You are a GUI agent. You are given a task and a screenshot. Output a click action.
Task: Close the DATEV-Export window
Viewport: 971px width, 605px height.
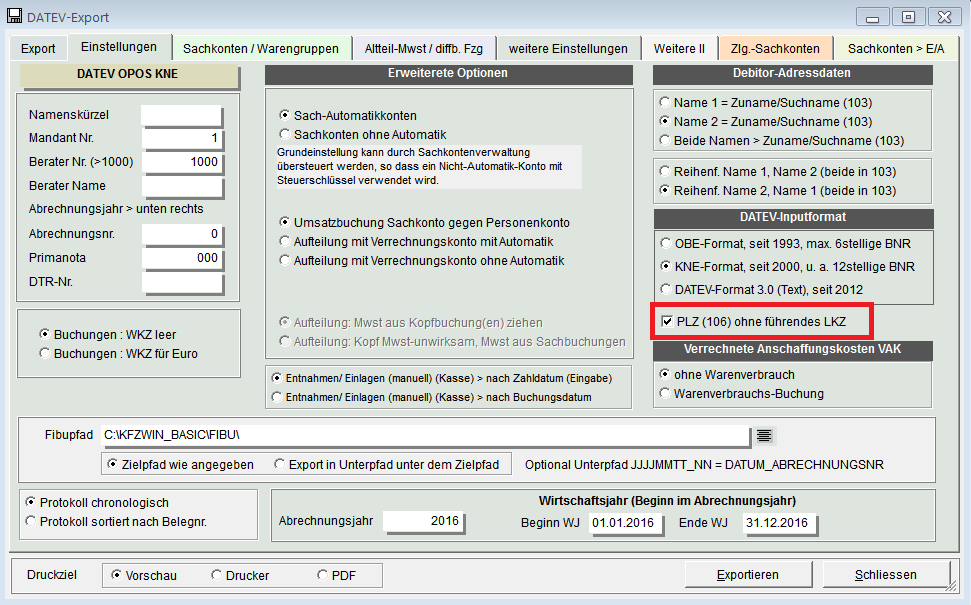click(944, 17)
